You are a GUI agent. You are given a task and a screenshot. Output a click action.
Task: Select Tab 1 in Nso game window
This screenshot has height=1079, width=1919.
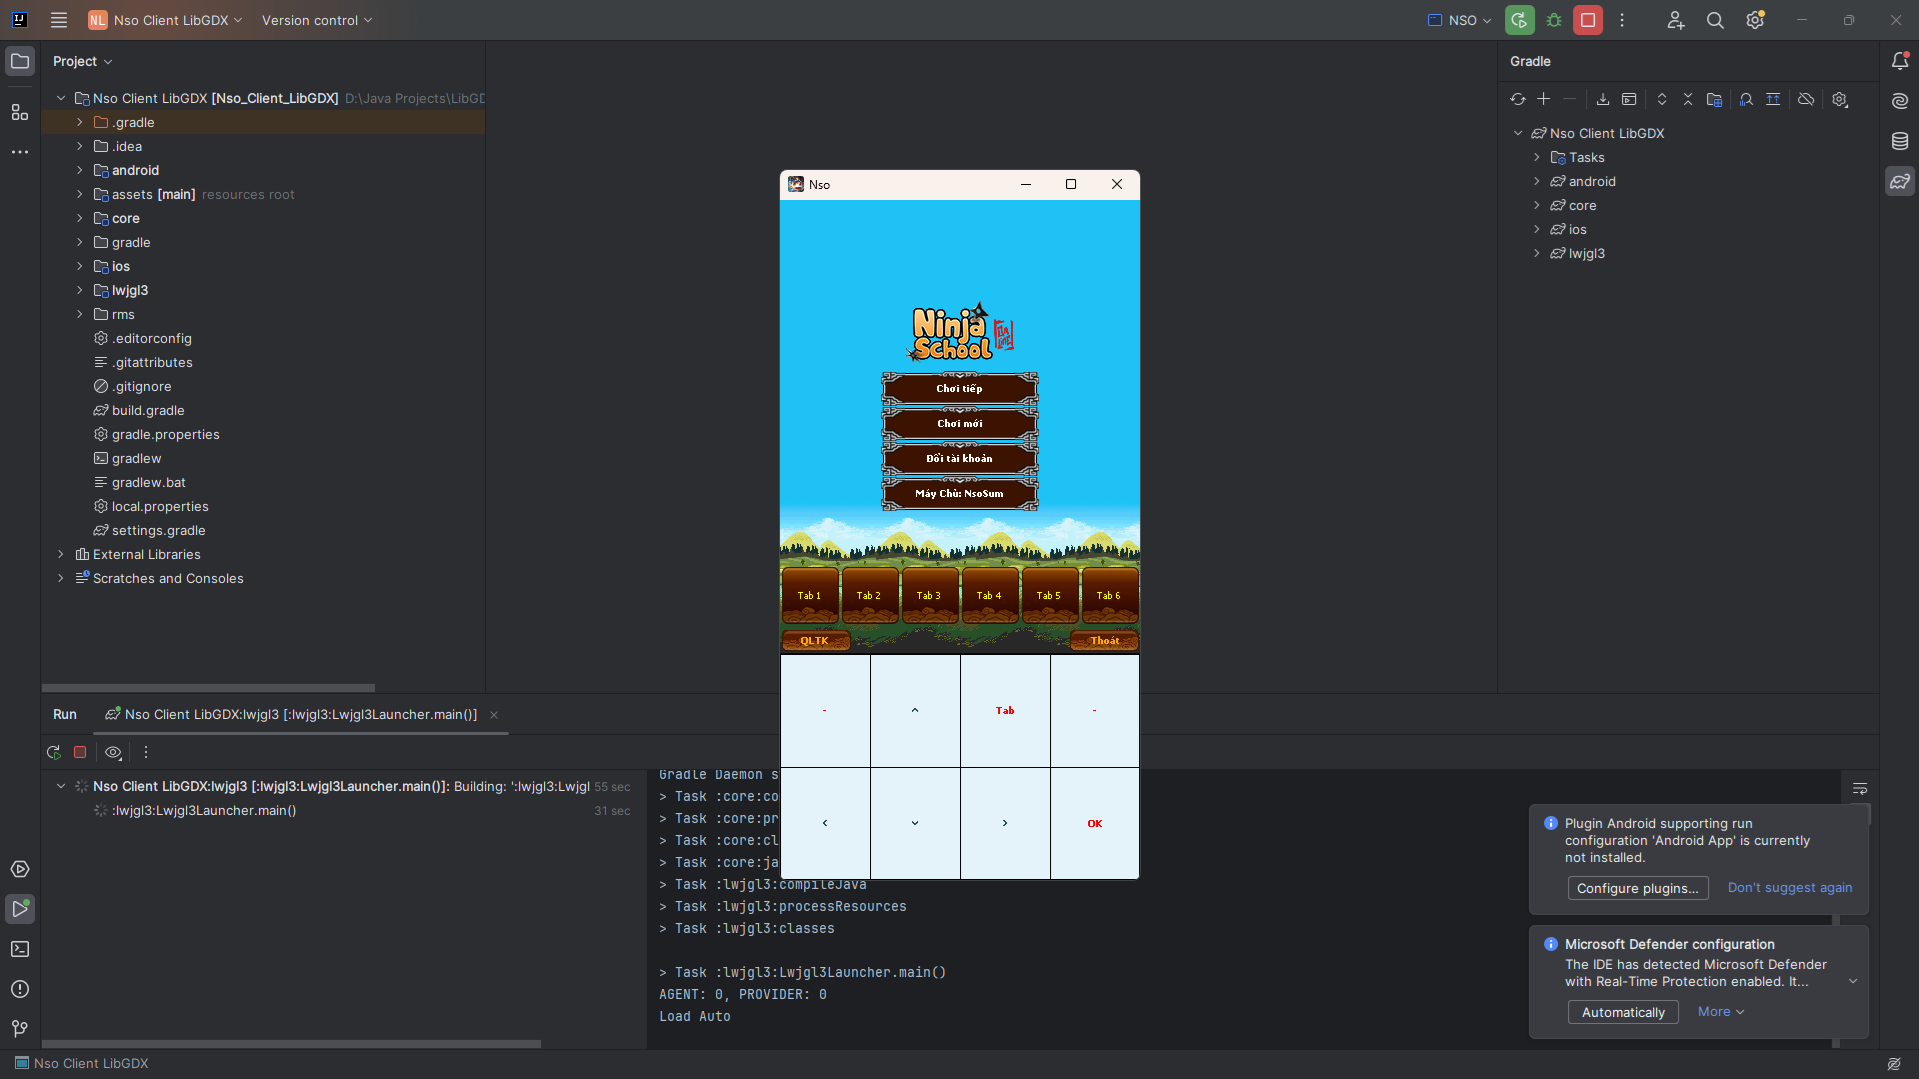click(x=809, y=595)
